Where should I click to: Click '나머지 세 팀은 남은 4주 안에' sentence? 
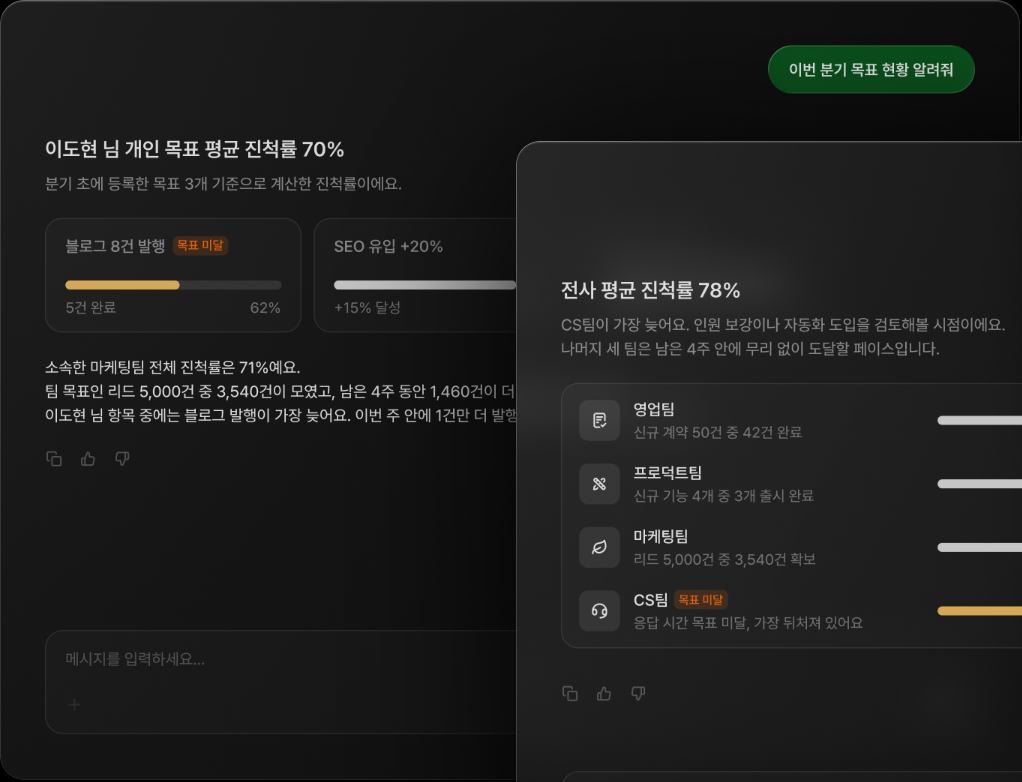[750, 349]
